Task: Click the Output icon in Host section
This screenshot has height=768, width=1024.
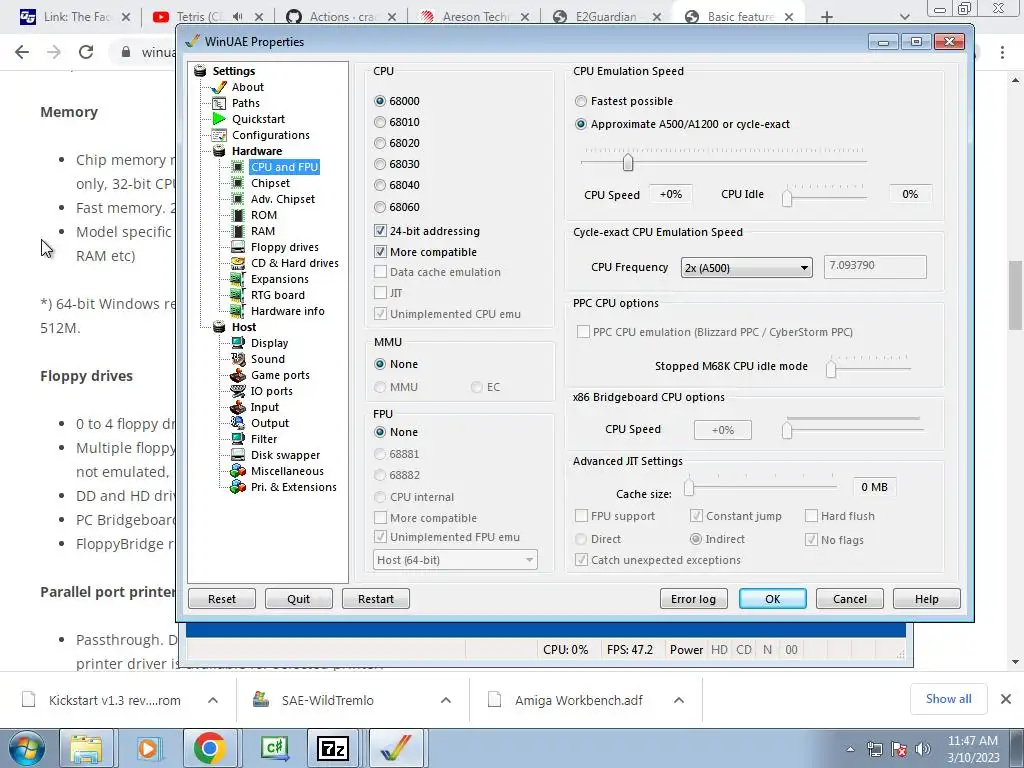Action: coord(238,423)
